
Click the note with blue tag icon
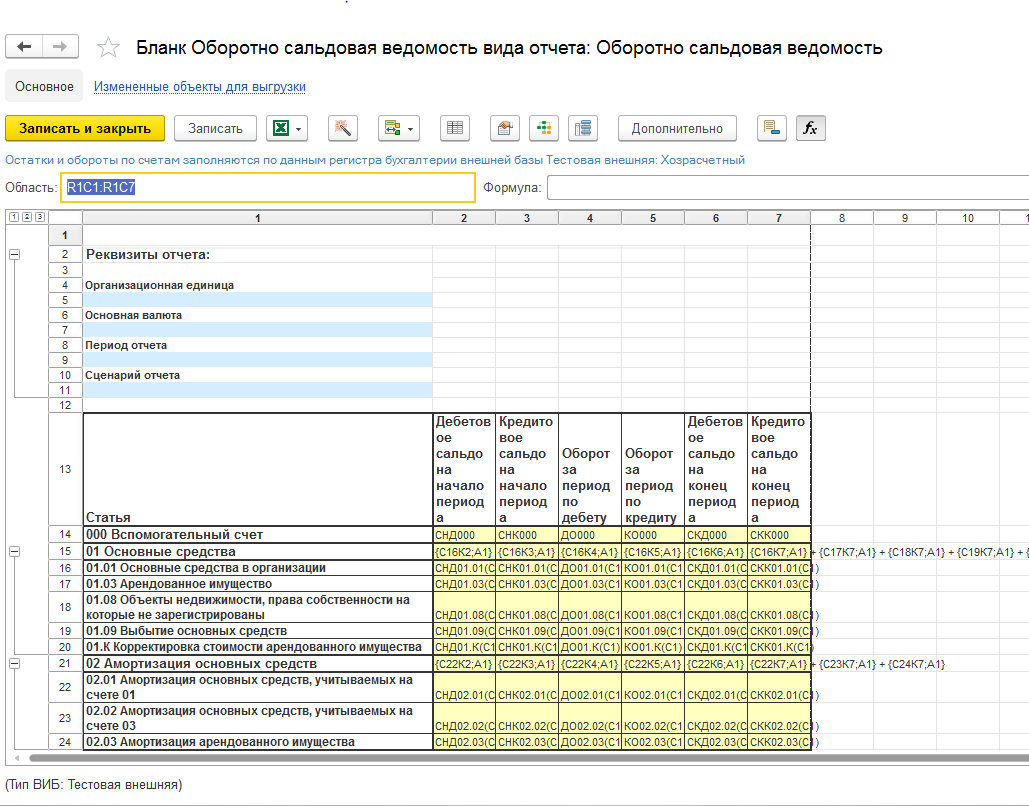click(x=772, y=129)
